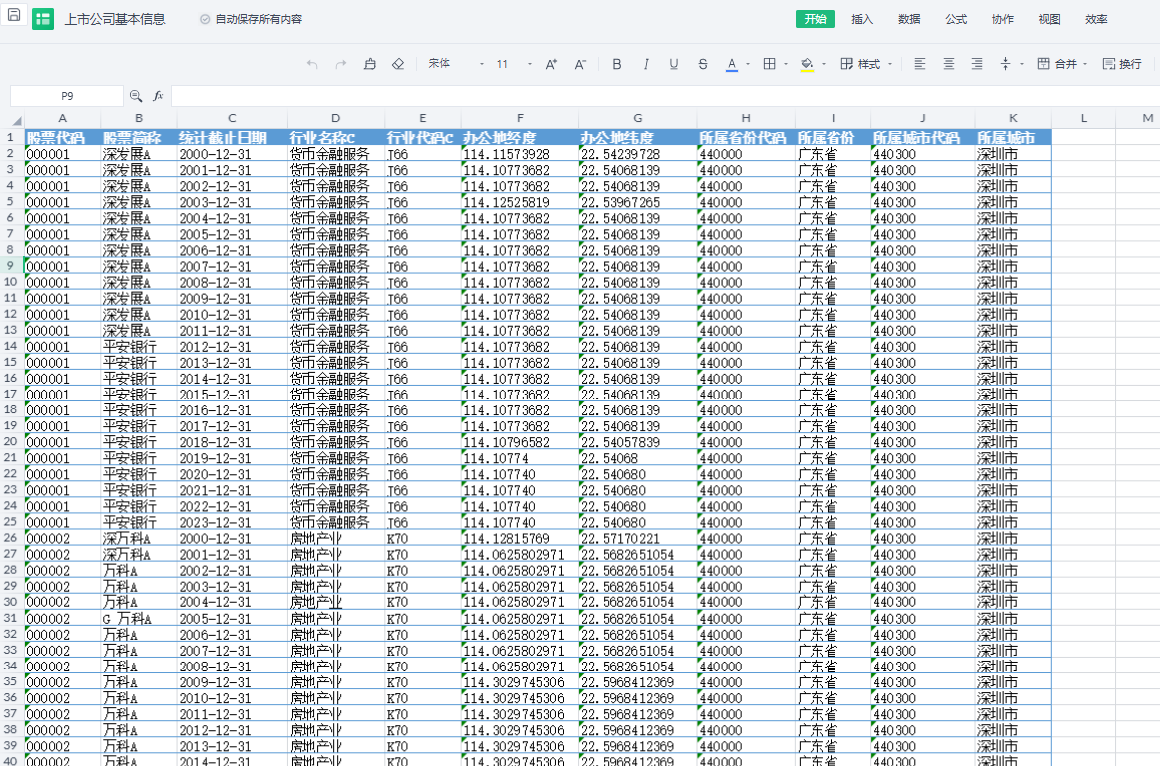Click the save icon at top left
1160x766 pixels.
pyautogui.click(x=14, y=17)
